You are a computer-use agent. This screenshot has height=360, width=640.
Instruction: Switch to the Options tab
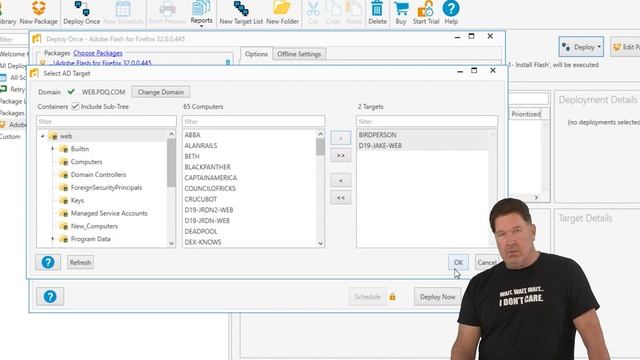tap(256, 54)
